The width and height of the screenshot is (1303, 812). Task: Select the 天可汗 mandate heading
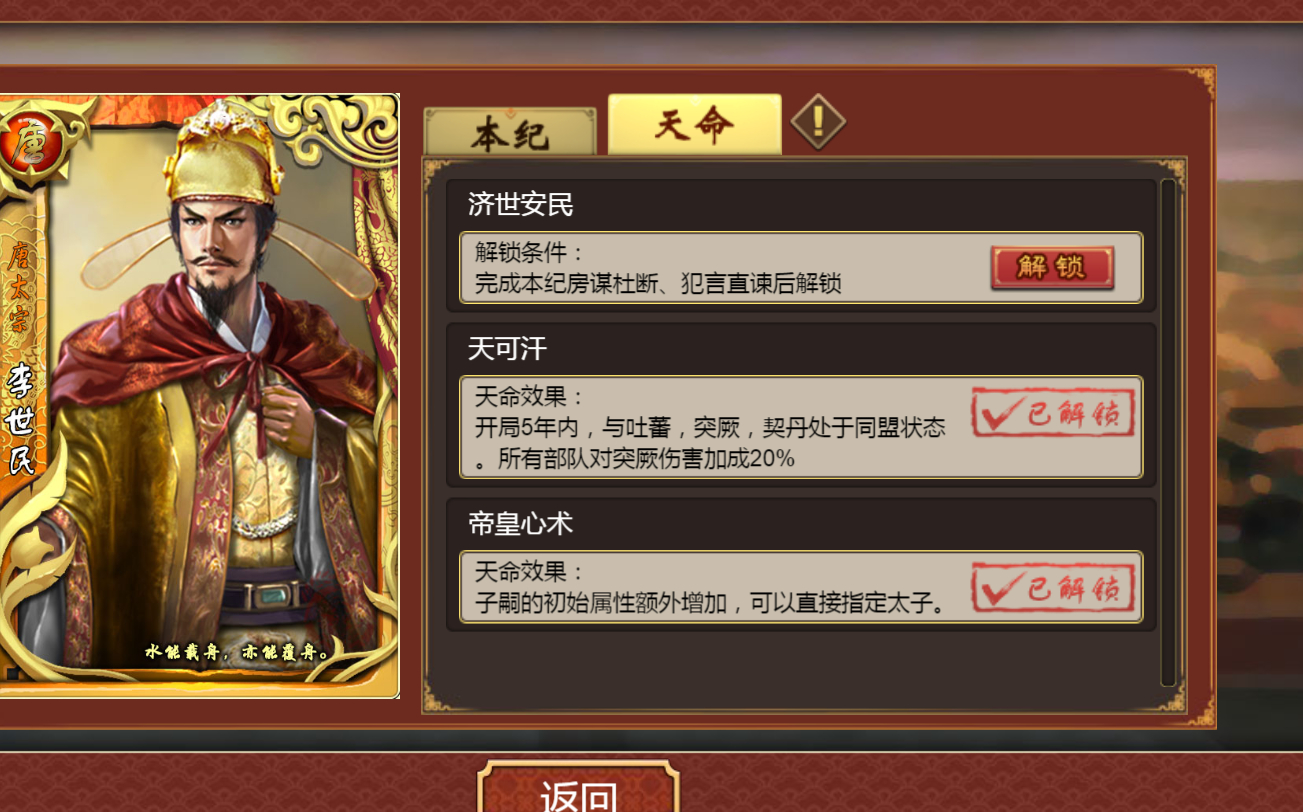tap(507, 349)
